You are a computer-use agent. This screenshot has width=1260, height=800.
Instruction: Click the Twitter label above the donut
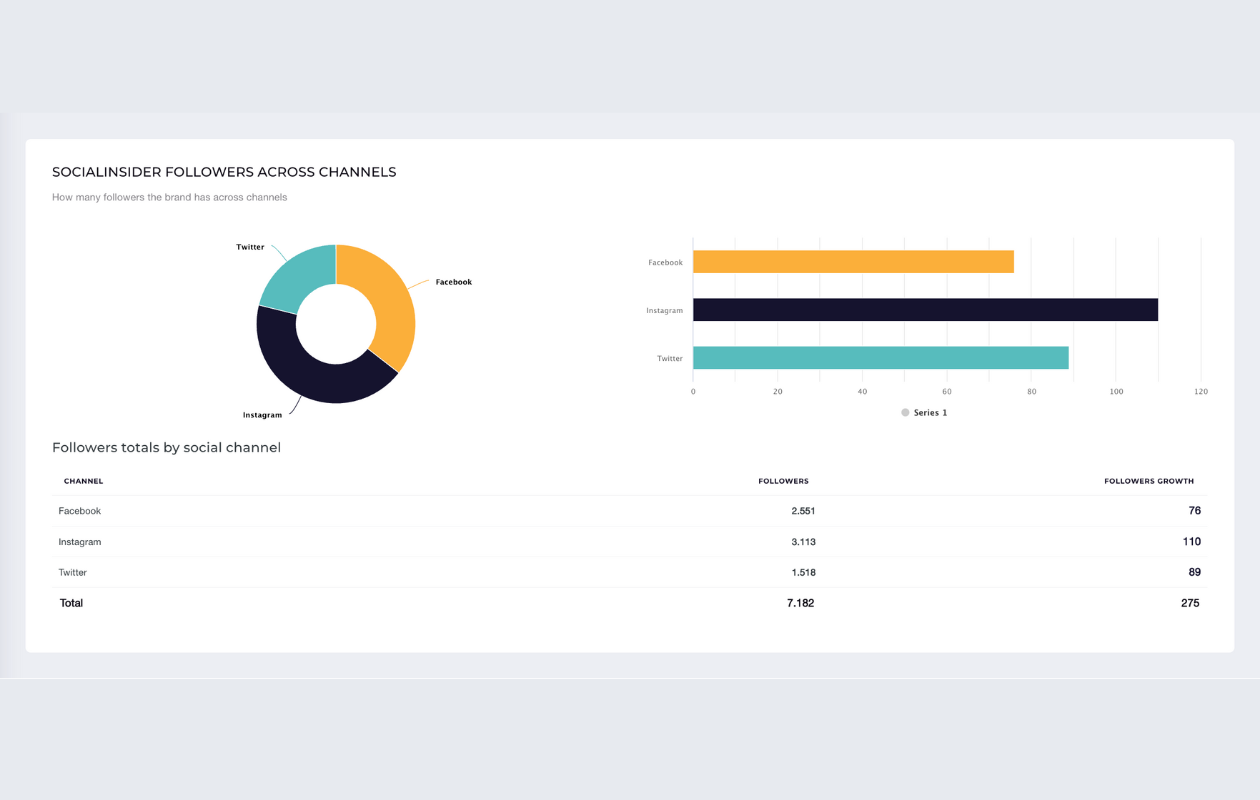[250, 247]
